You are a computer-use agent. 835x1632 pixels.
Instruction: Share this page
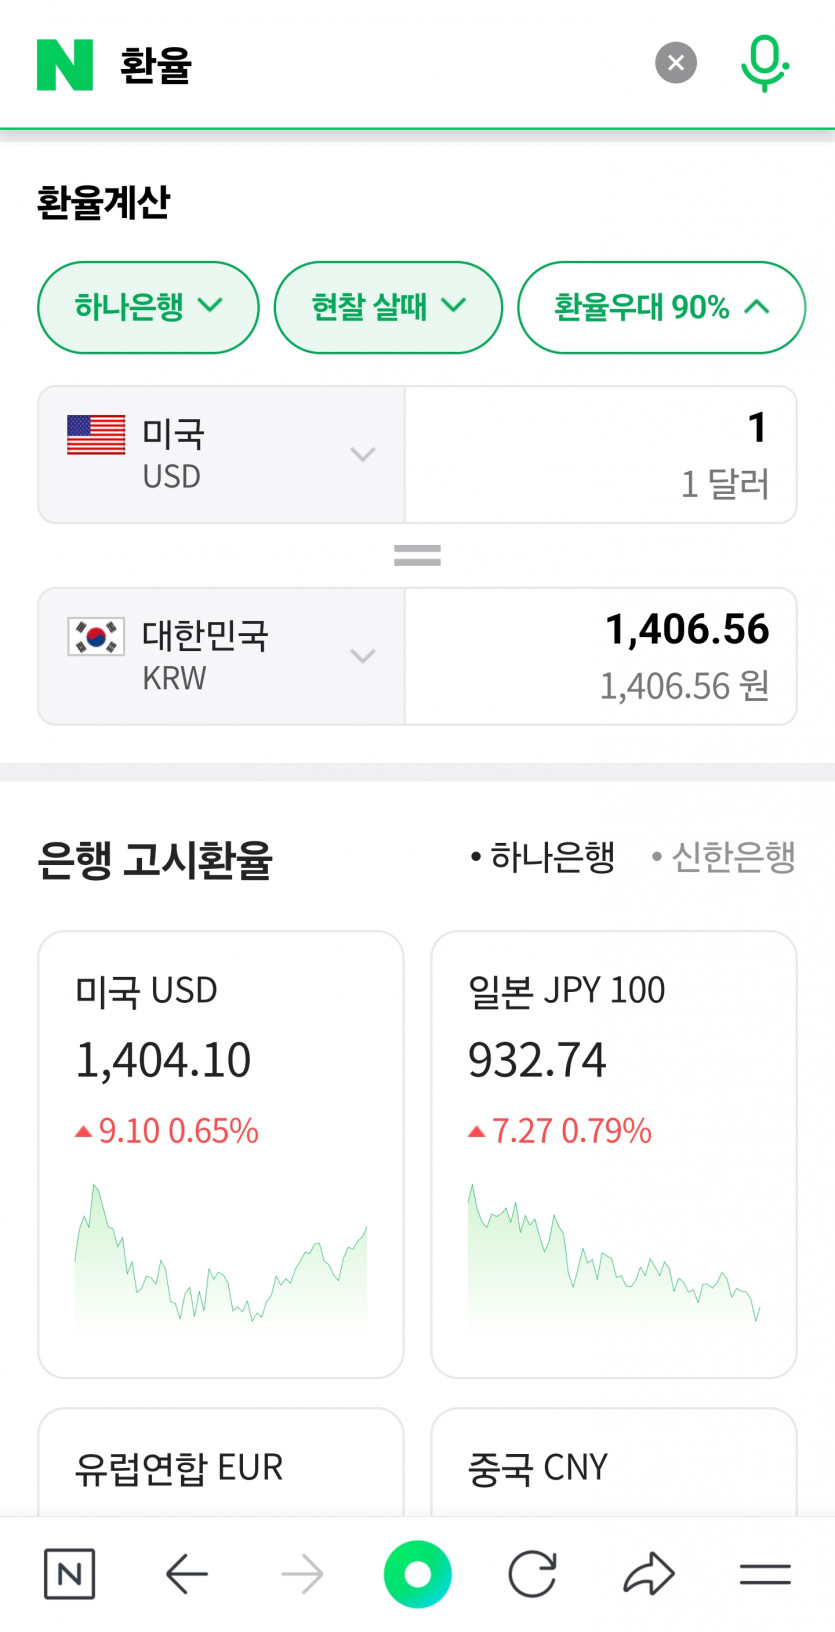click(x=649, y=1575)
